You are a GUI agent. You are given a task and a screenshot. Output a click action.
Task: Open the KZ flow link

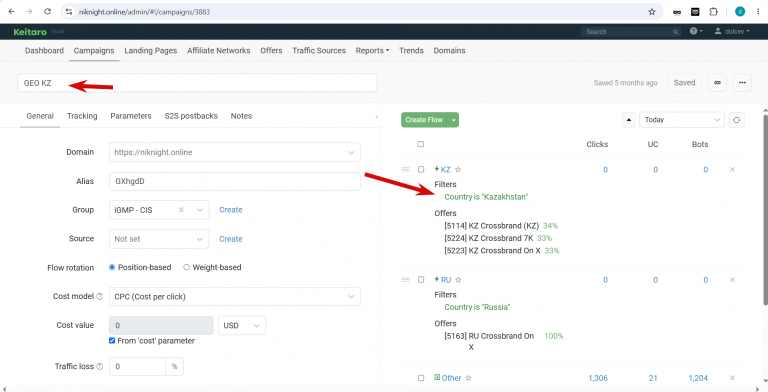[445, 170]
